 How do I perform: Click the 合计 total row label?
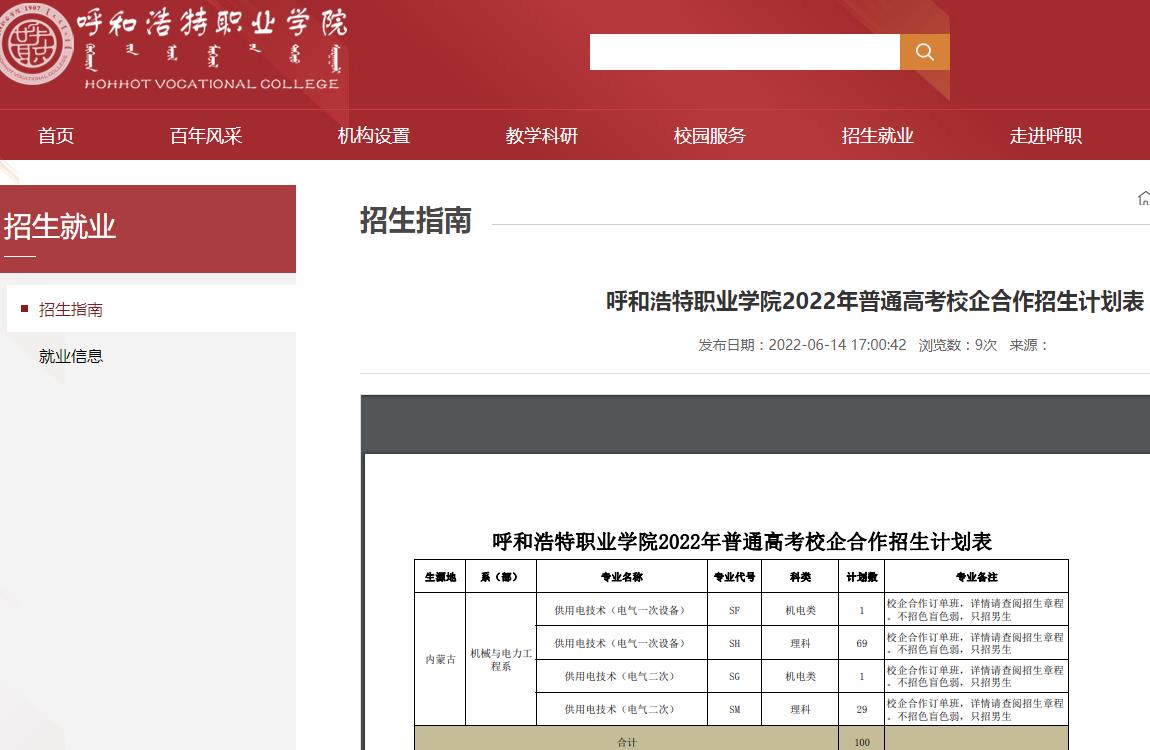626,741
